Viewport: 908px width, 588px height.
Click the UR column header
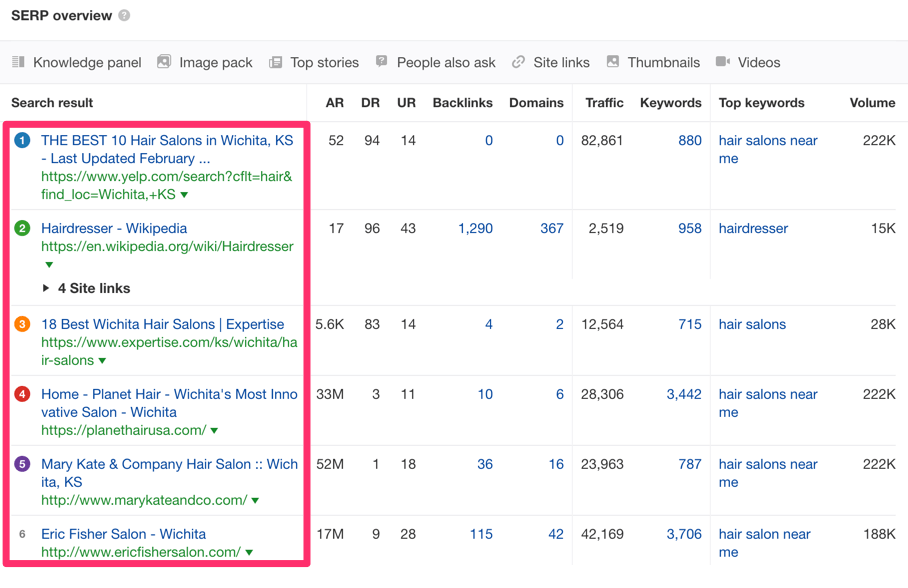tap(407, 103)
